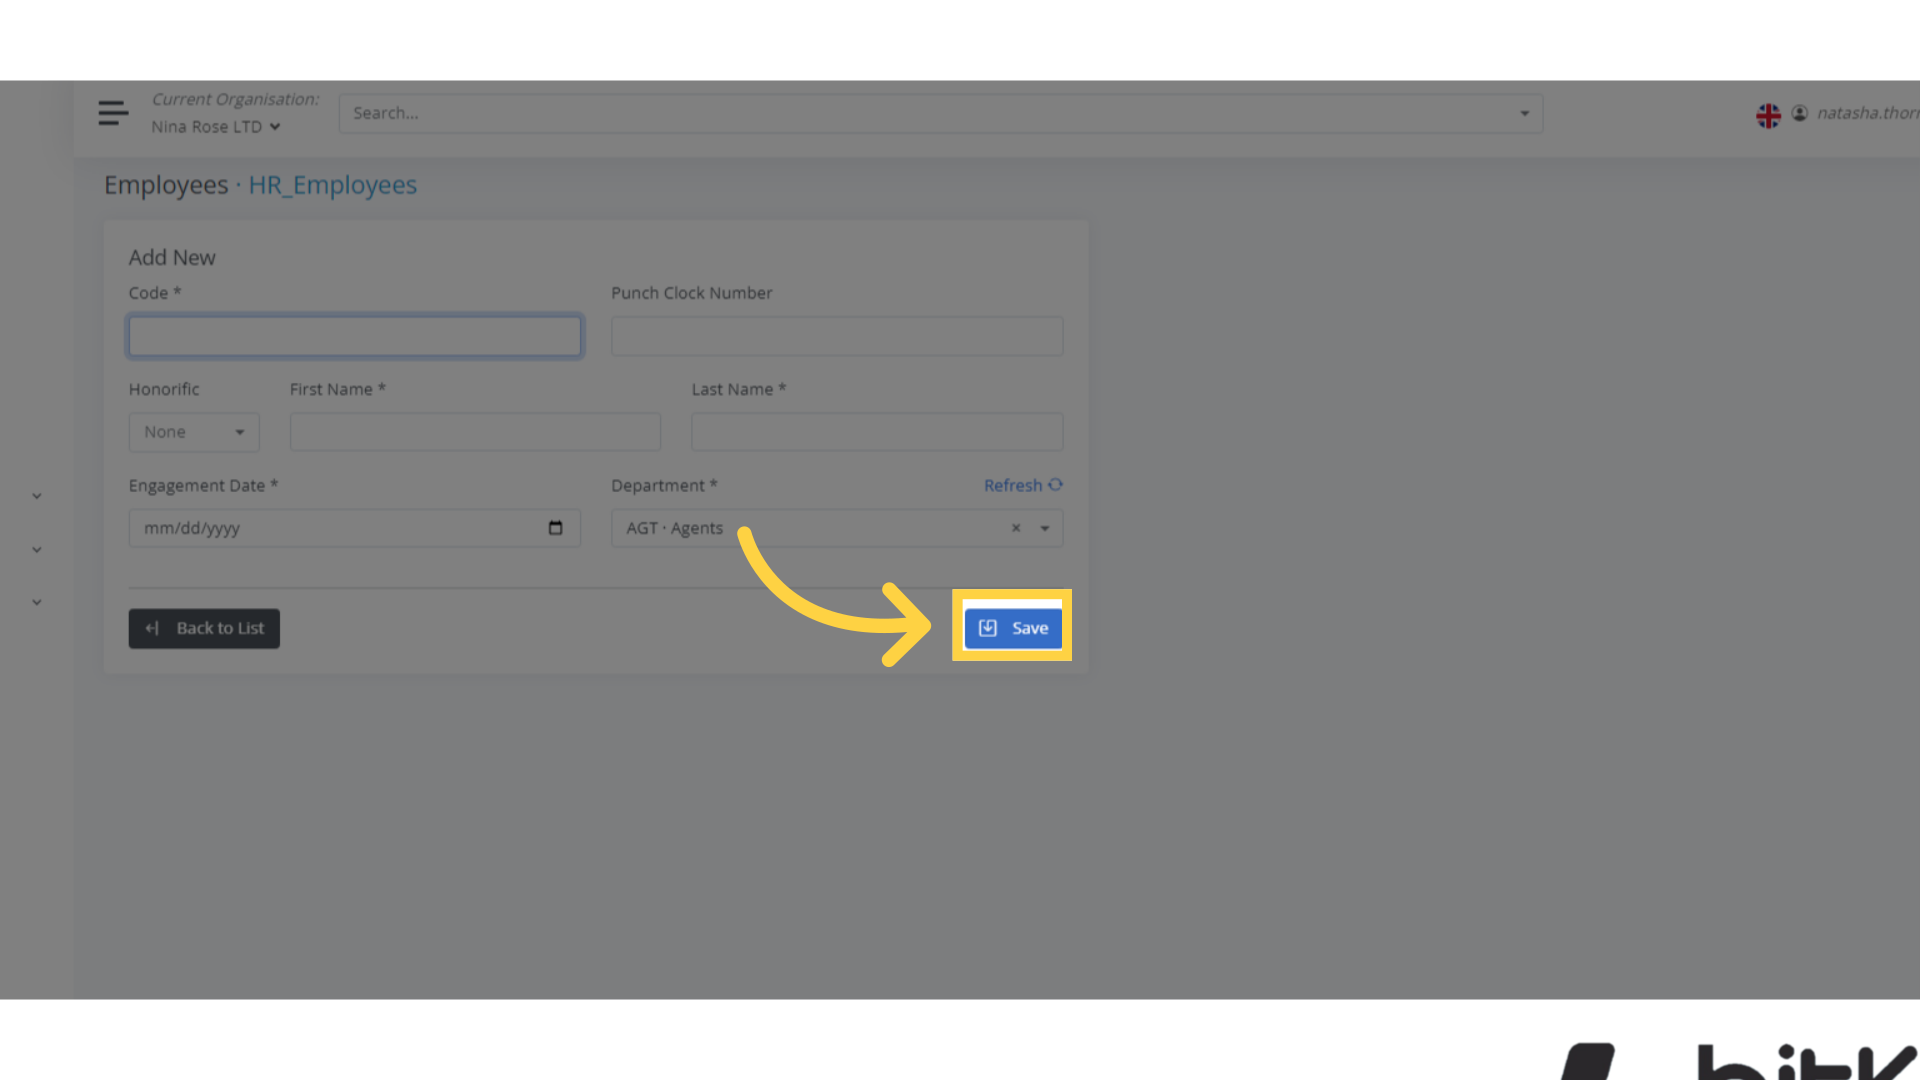Click the back-arrow icon in Back to List
Image resolution: width=1920 pixels, height=1080 pixels.
pos(152,628)
